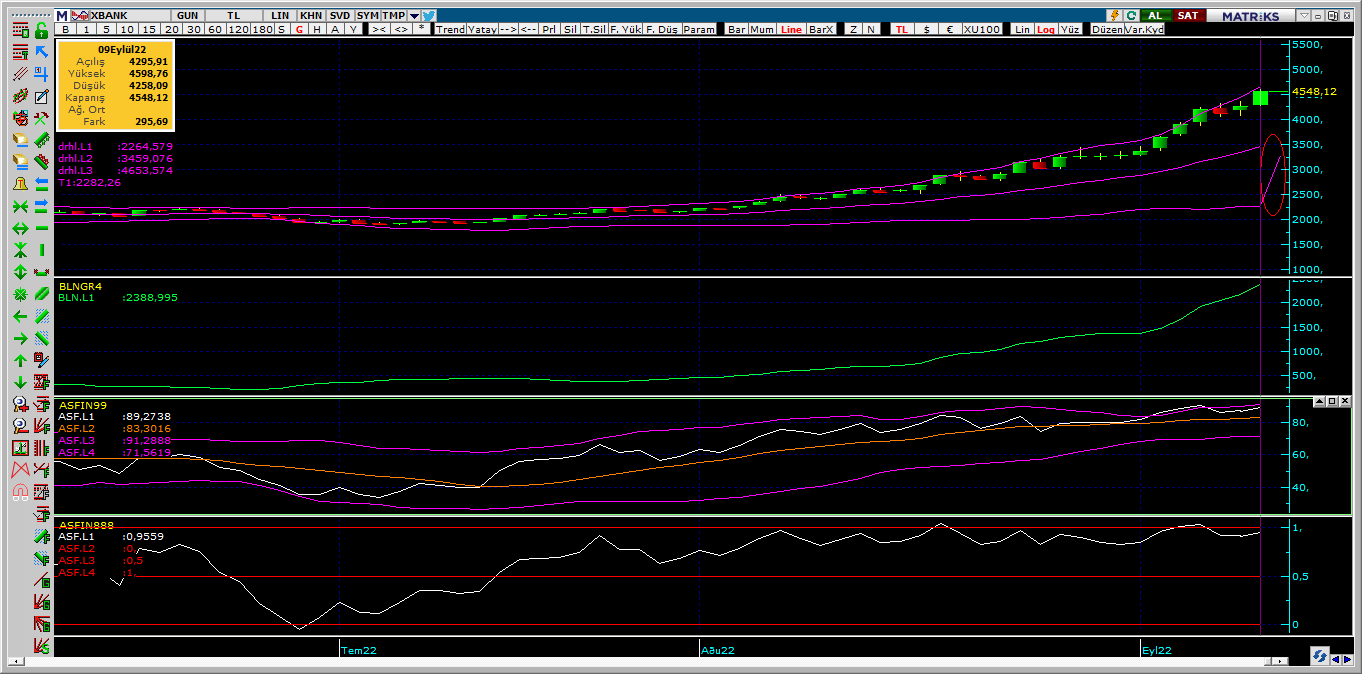Click the green AL buy button

click(x=1155, y=16)
